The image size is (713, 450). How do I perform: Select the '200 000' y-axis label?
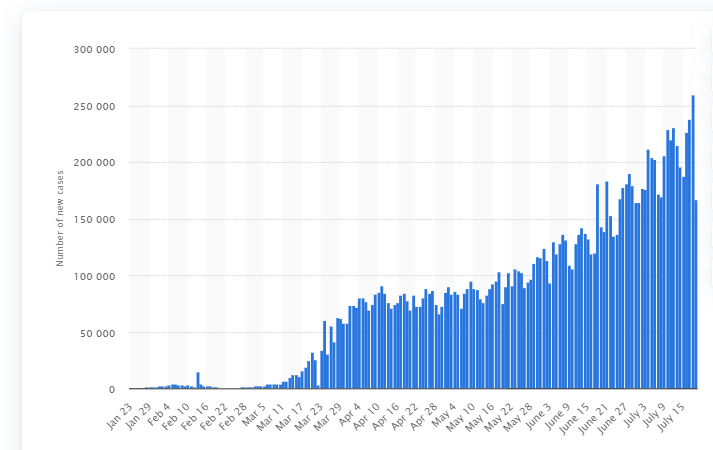[x=95, y=163]
